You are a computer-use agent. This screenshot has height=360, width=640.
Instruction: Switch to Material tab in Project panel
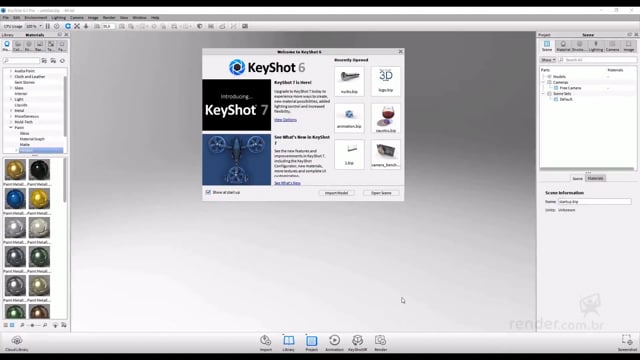pos(563,46)
